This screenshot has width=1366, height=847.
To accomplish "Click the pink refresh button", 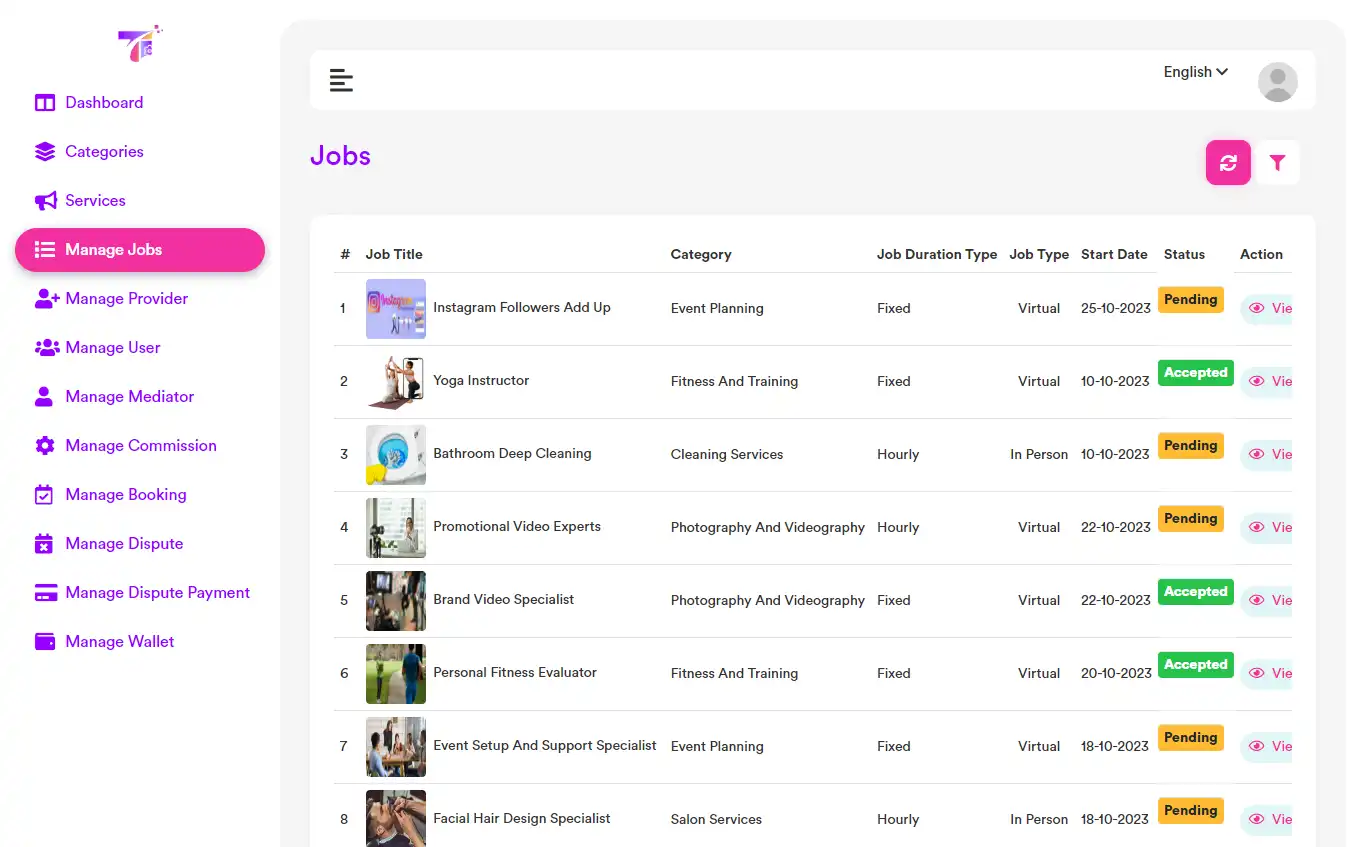I will click(1228, 162).
